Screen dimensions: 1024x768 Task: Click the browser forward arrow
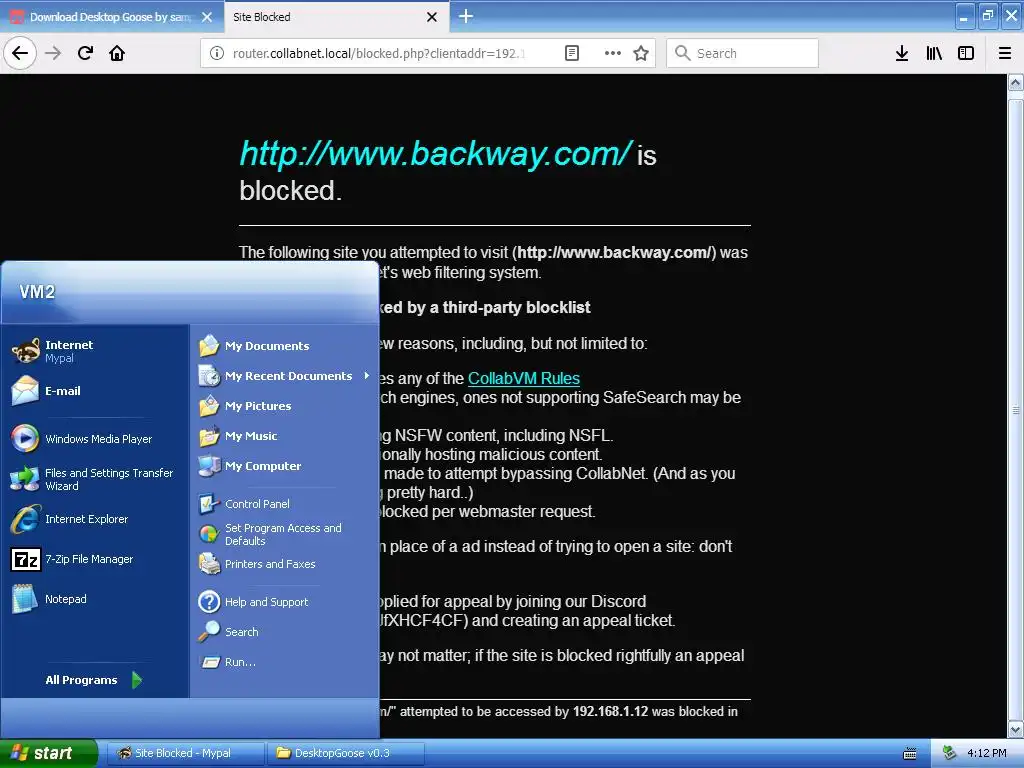(x=53, y=53)
